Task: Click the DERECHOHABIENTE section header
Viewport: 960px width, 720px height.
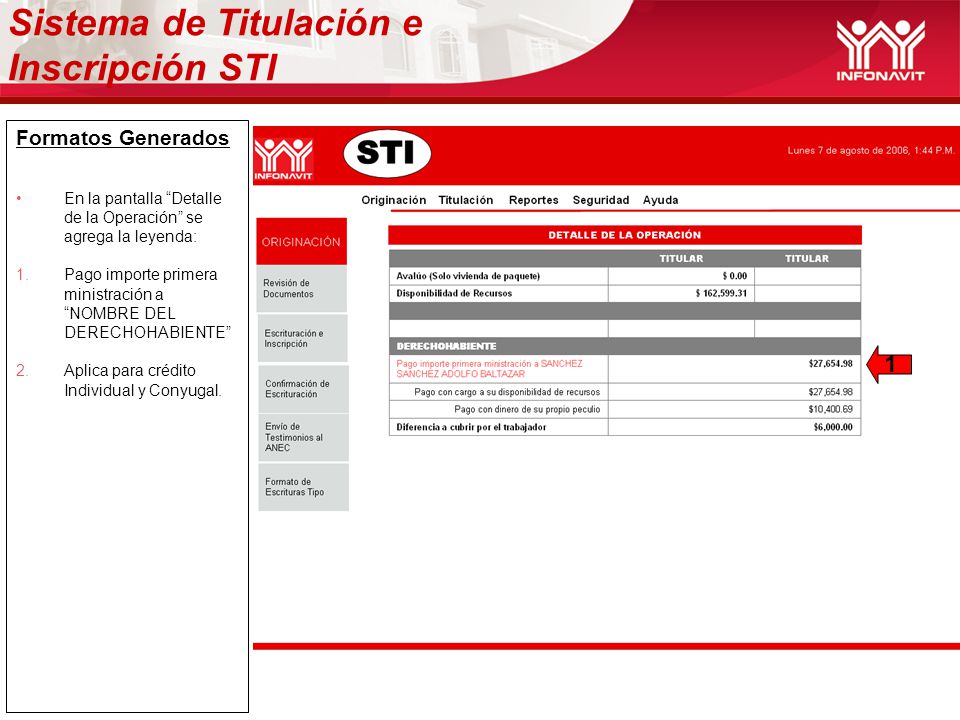Action: pyautogui.click(x=624, y=346)
